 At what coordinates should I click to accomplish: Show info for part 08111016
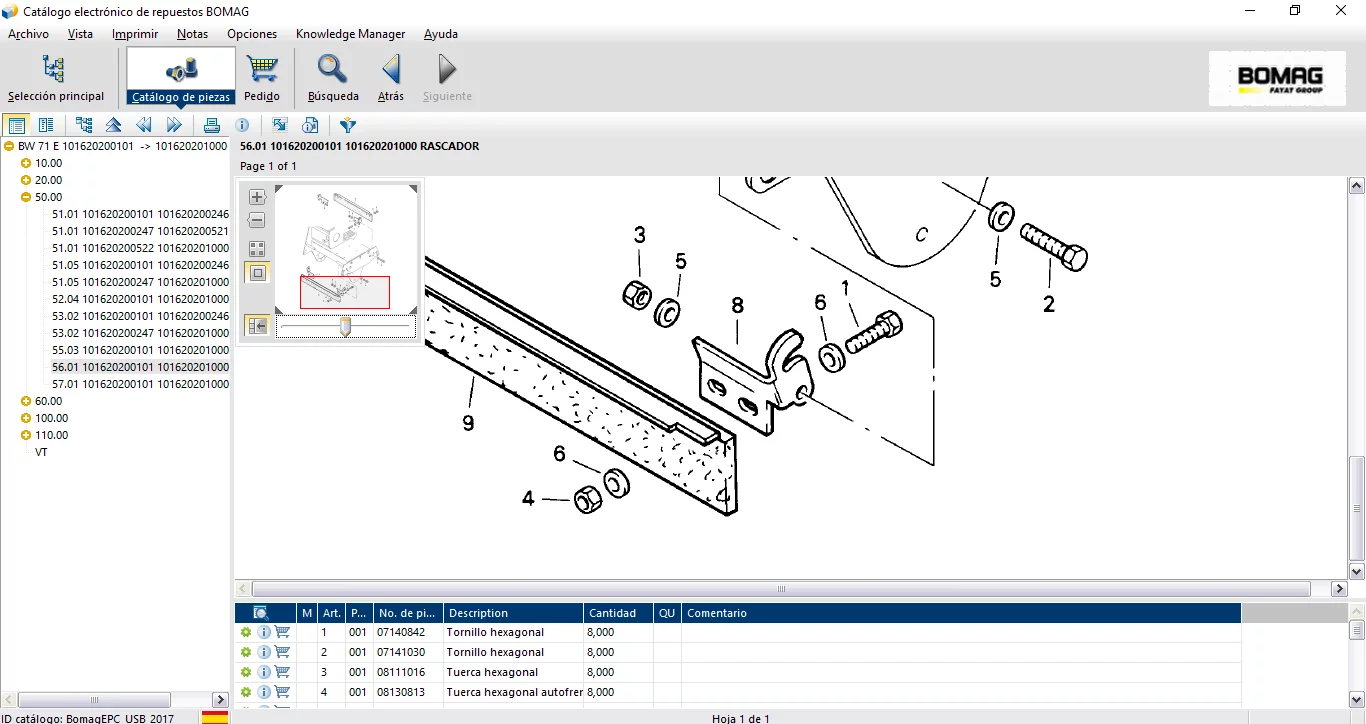click(264, 672)
